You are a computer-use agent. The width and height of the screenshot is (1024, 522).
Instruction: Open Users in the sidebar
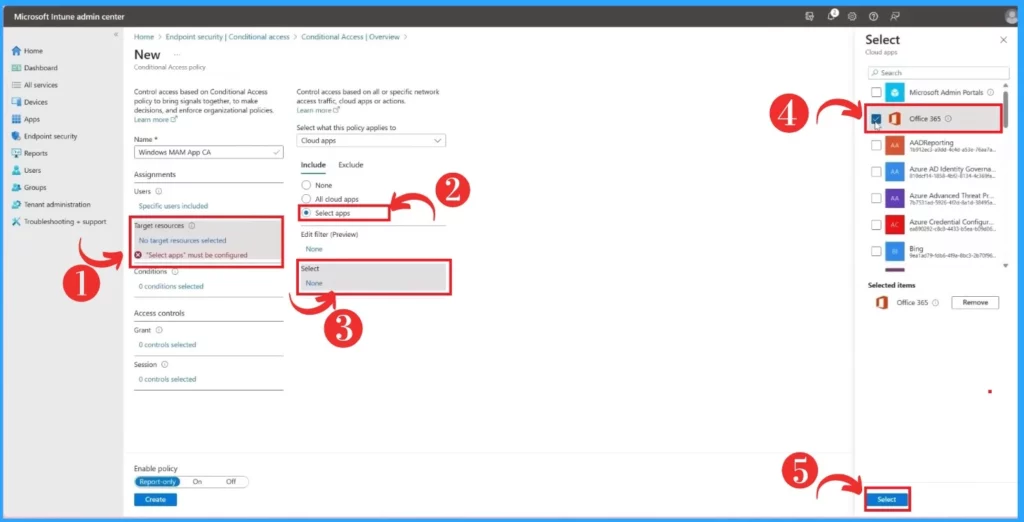pos(27,170)
